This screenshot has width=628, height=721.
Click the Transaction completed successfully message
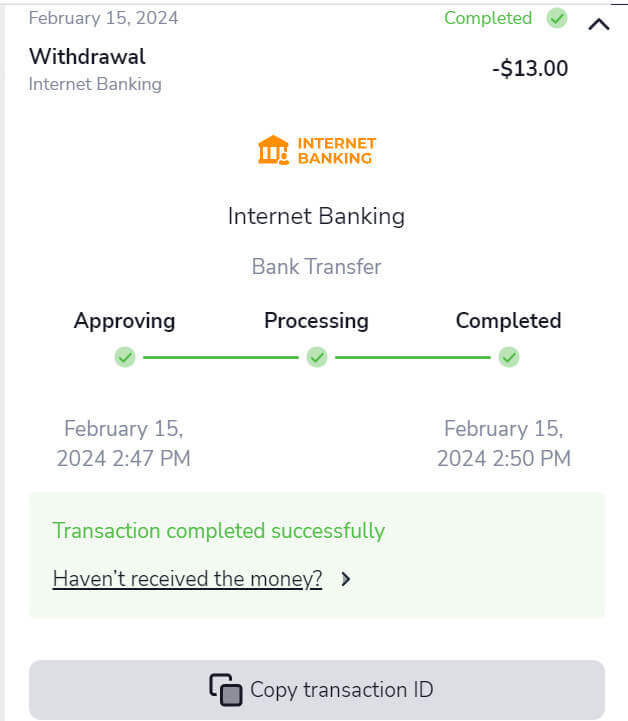coord(218,530)
